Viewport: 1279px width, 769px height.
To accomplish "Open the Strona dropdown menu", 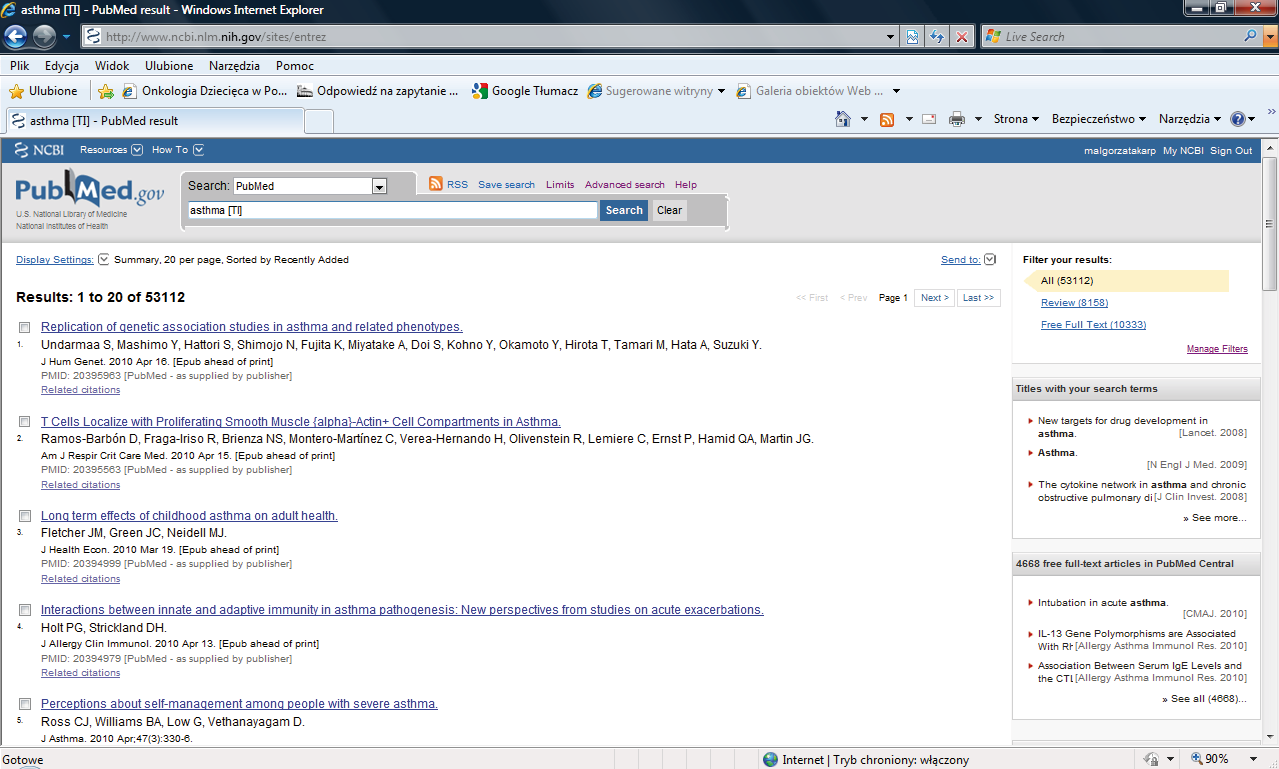I will point(1017,119).
